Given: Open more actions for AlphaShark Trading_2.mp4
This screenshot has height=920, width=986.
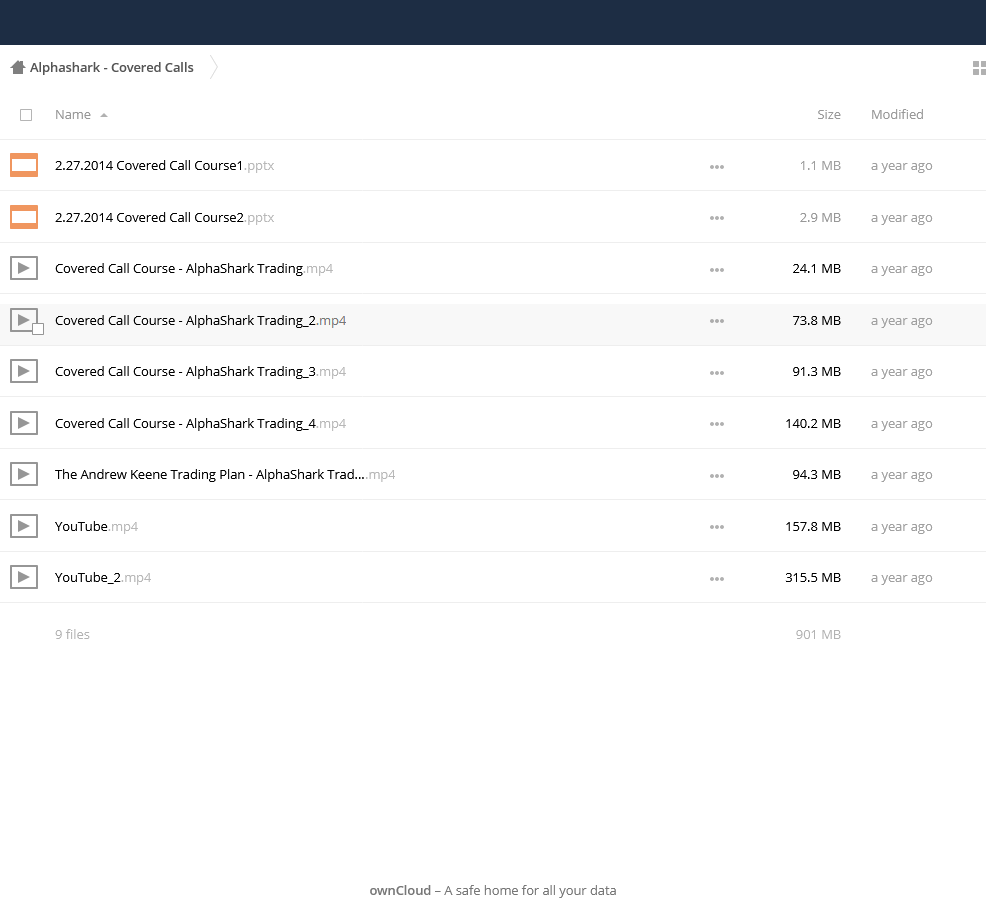Looking at the screenshot, I should point(717,321).
